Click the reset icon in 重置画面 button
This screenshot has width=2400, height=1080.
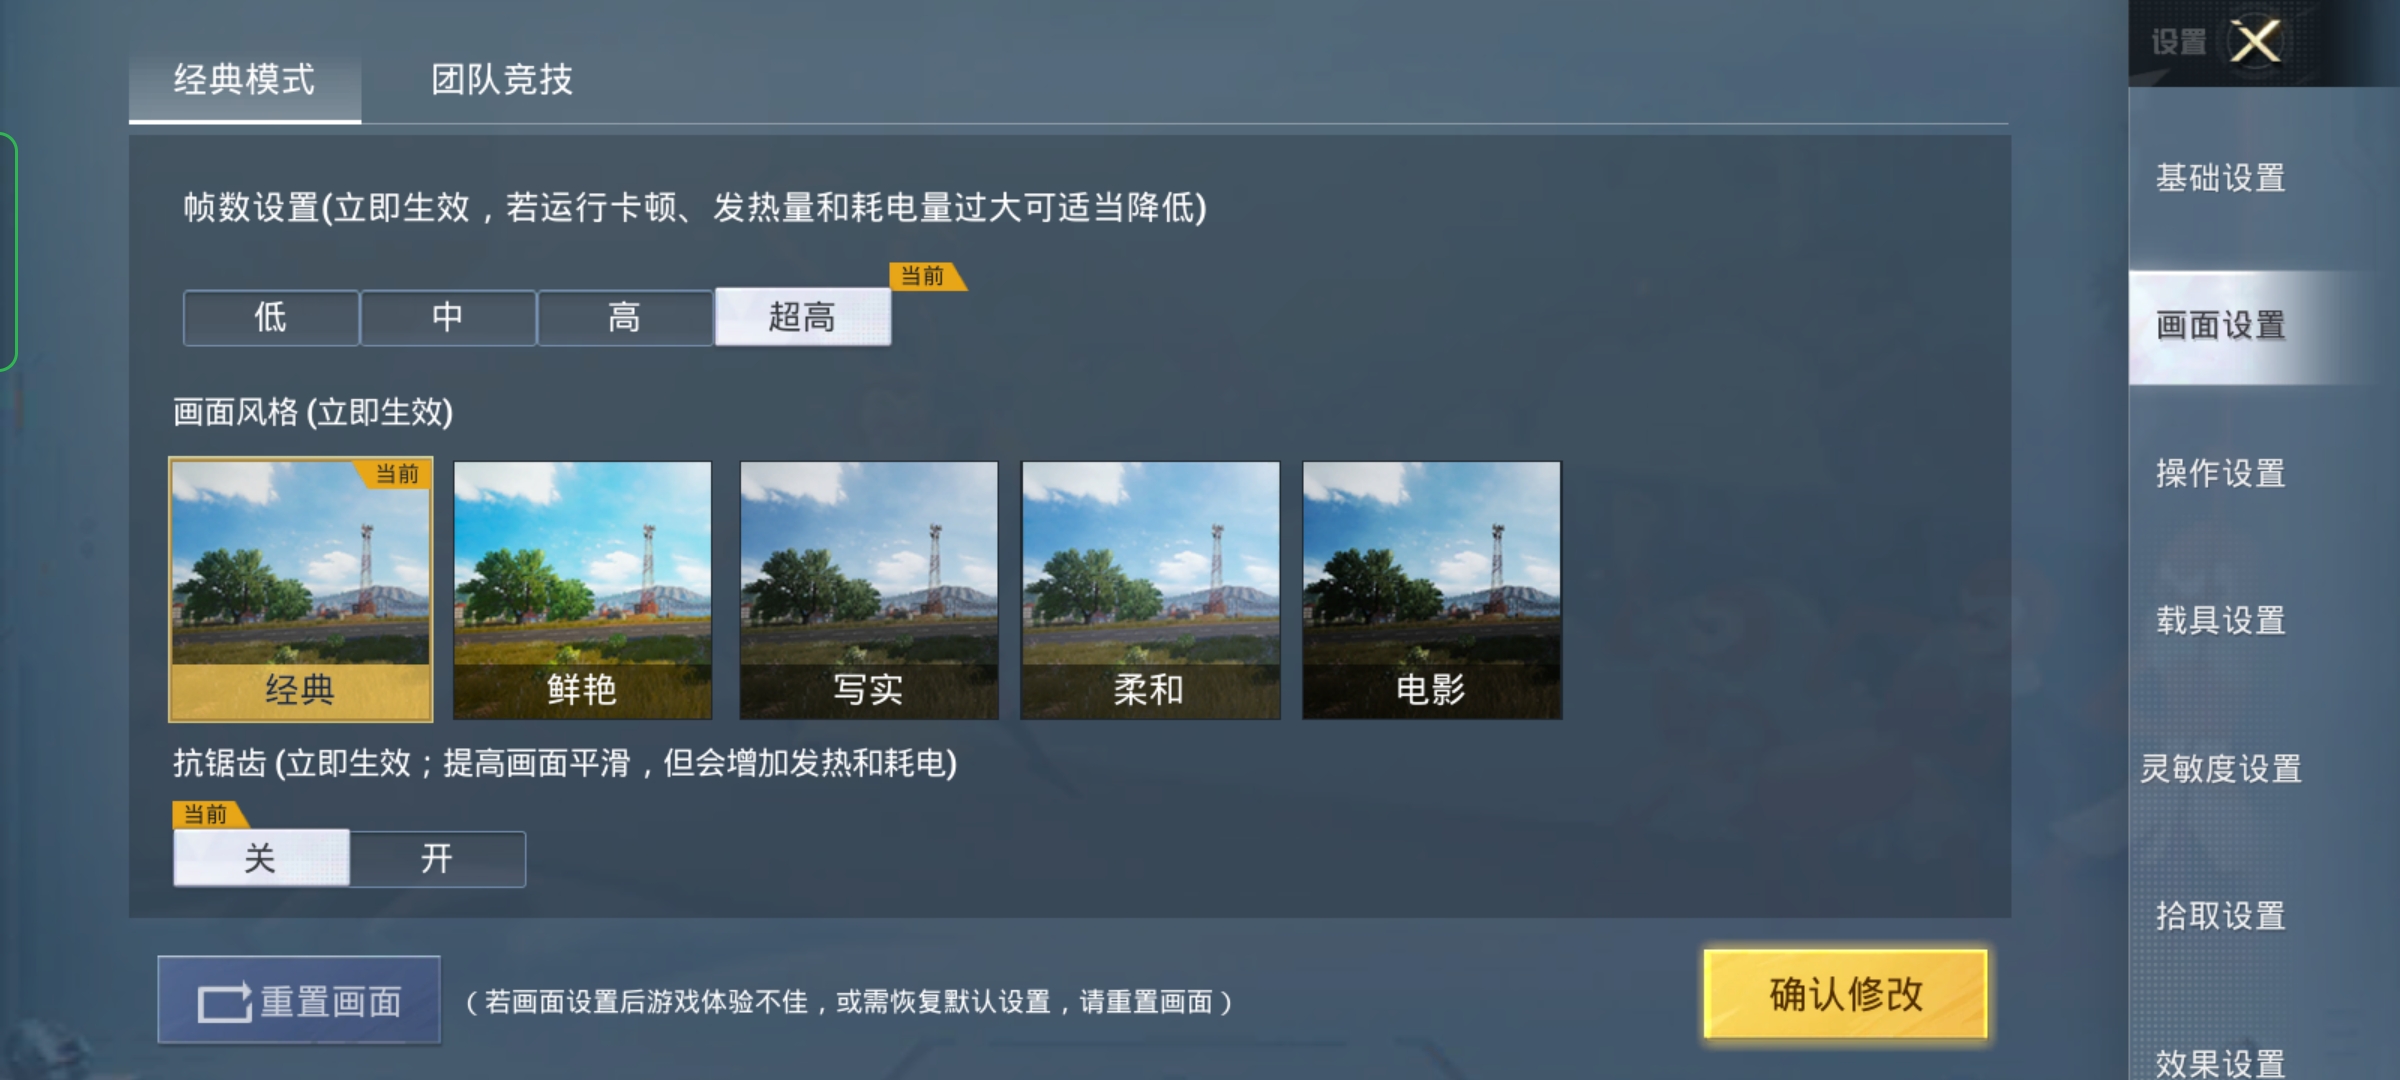point(225,1003)
